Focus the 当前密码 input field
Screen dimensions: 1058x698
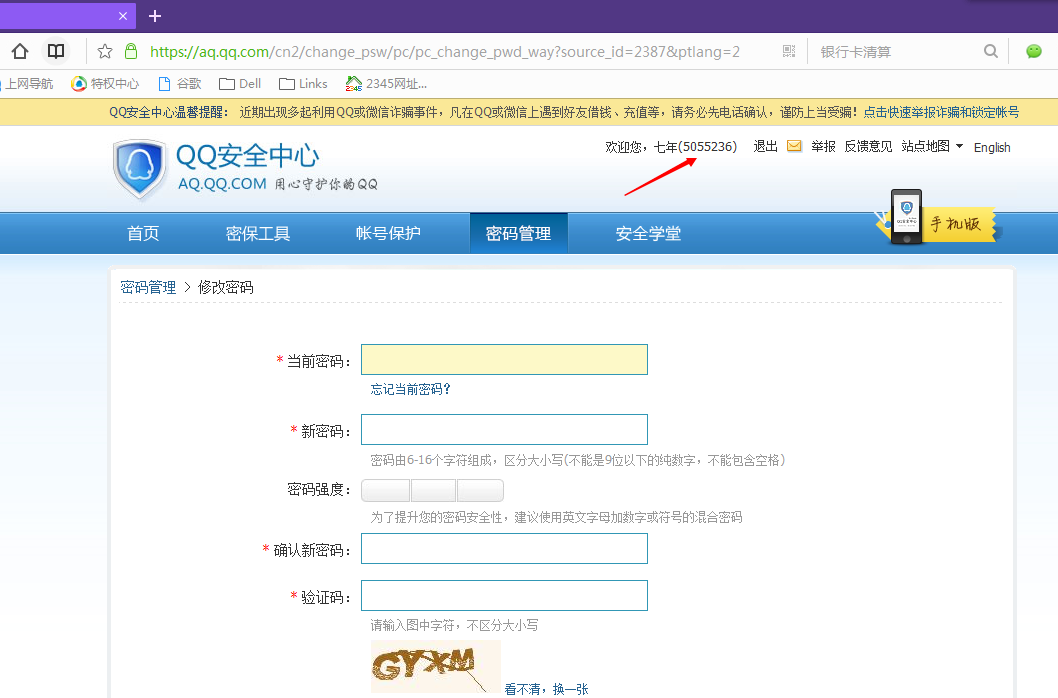coord(504,360)
